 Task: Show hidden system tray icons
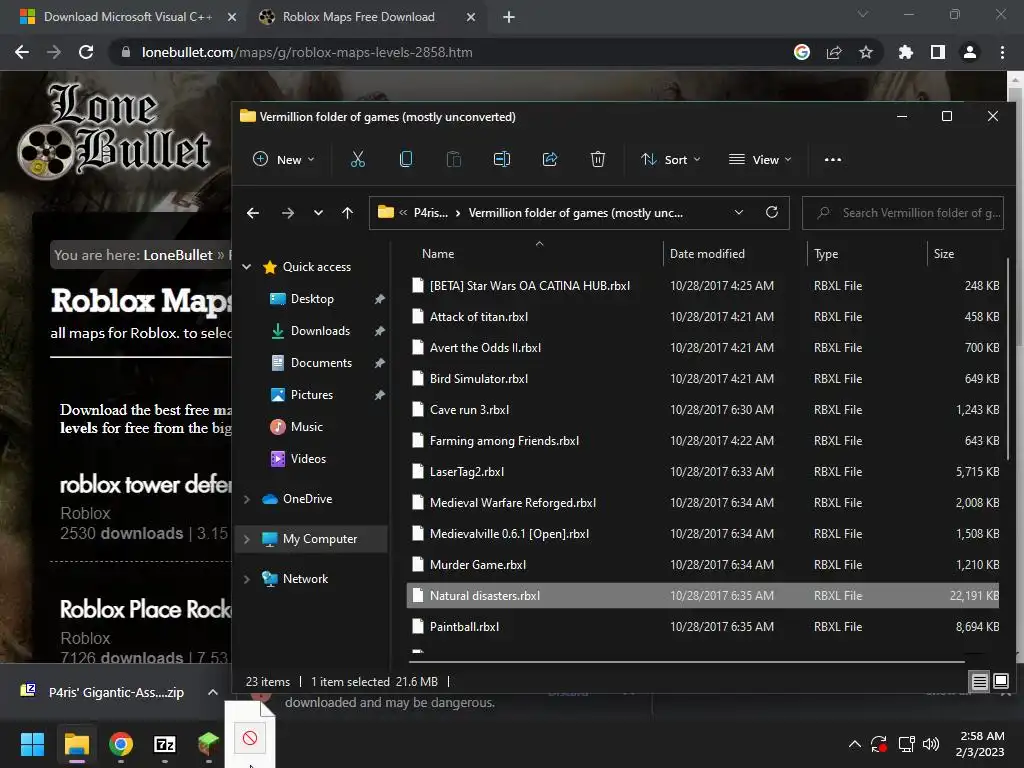(854, 744)
